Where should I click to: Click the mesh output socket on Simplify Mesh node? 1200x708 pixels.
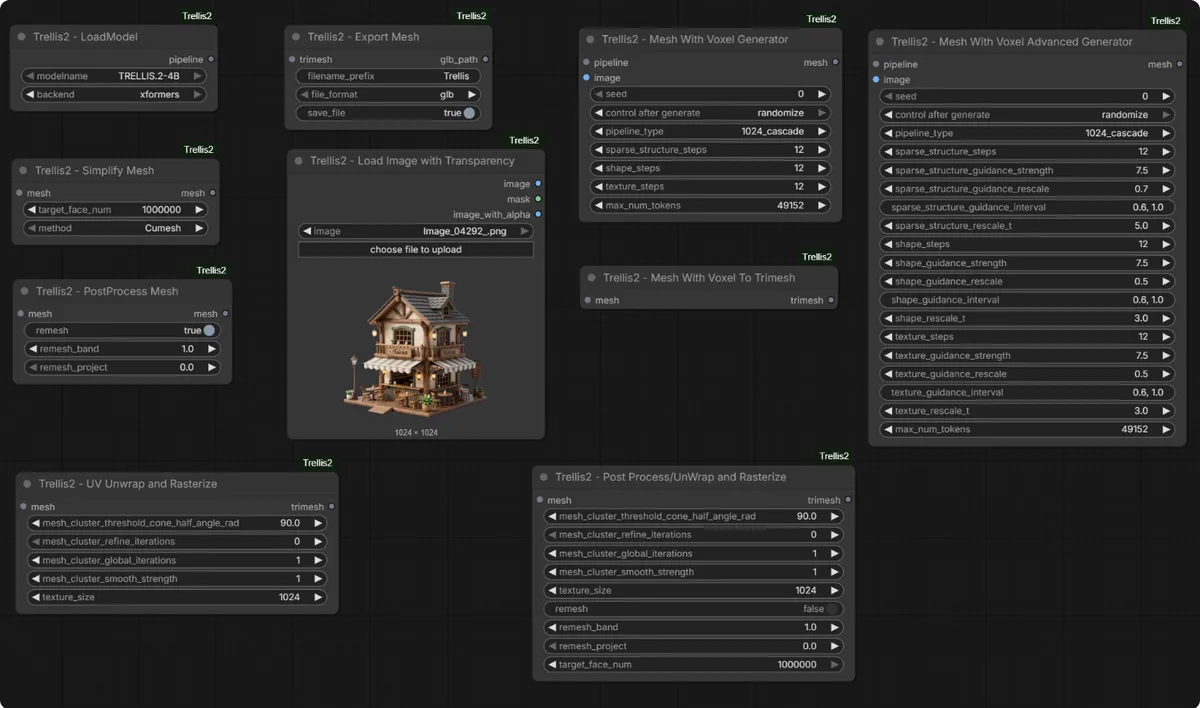pyautogui.click(x=212, y=193)
